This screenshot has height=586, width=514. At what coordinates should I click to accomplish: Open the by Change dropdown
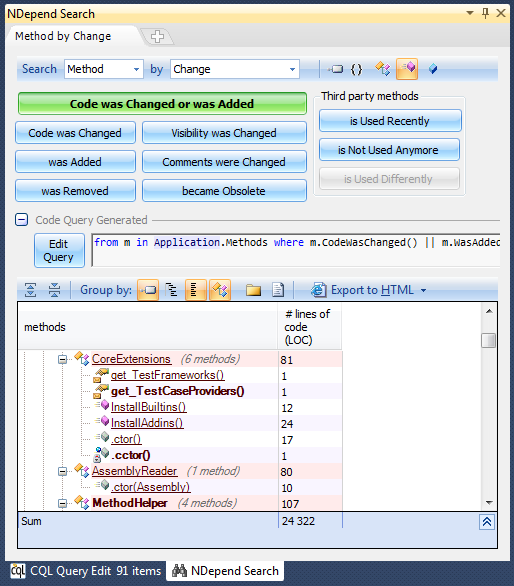[292, 69]
